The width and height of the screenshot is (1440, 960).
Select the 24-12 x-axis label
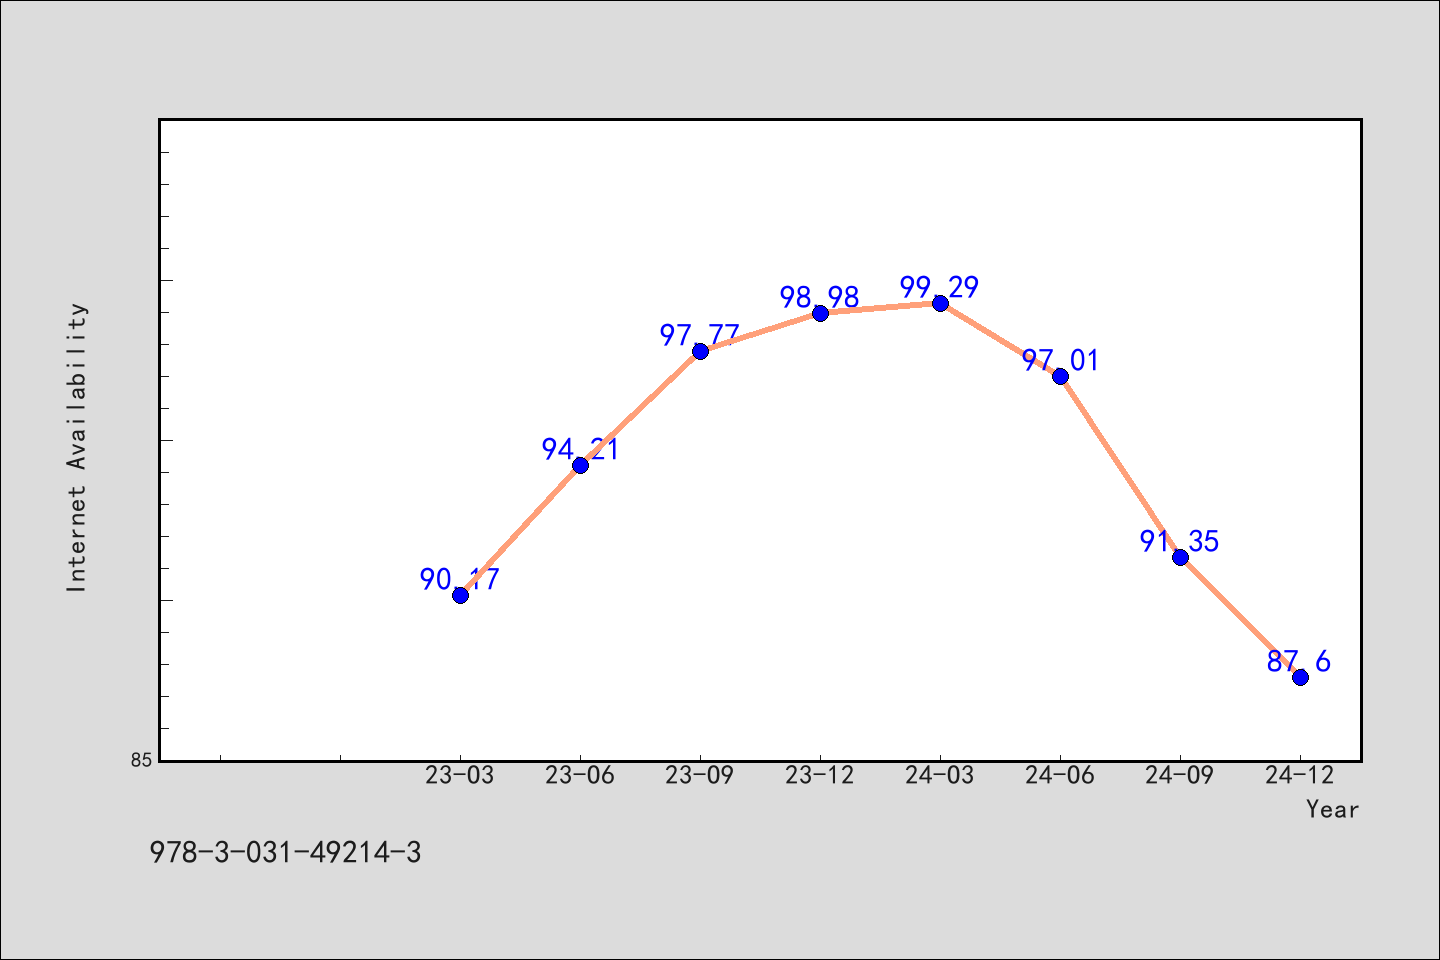1300,776
